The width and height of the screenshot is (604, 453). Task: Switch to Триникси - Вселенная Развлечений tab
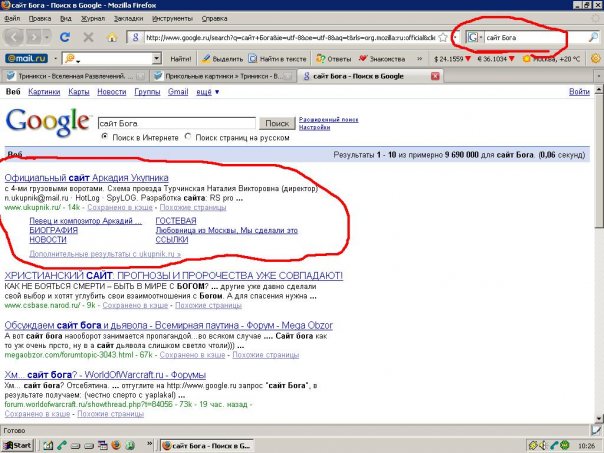pyautogui.click(x=75, y=76)
